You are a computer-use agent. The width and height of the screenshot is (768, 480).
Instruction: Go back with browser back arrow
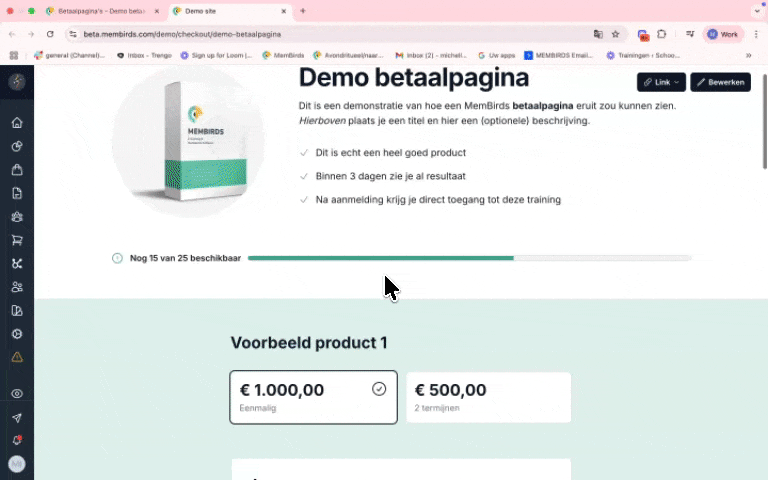[12, 34]
